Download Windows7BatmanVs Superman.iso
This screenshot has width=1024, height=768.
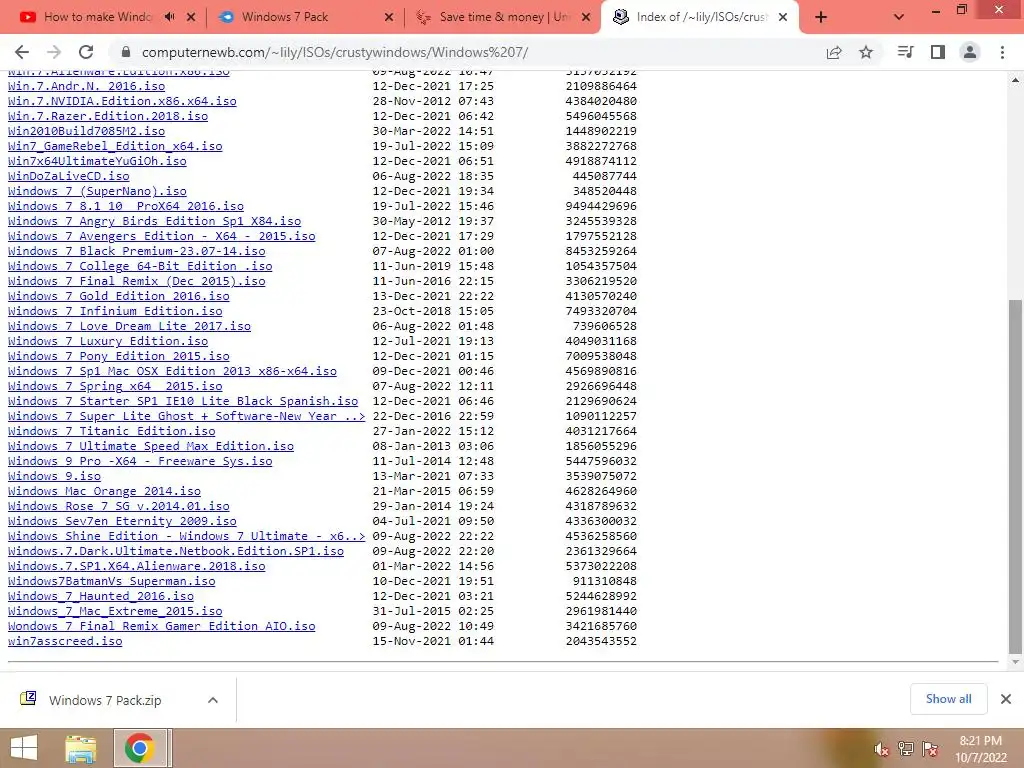[112, 582]
